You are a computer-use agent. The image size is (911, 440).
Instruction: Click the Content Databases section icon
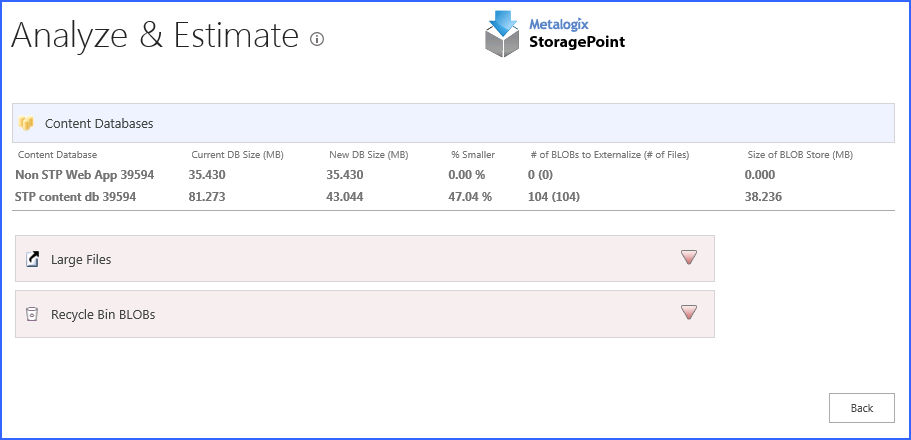(x=27, y=124)
